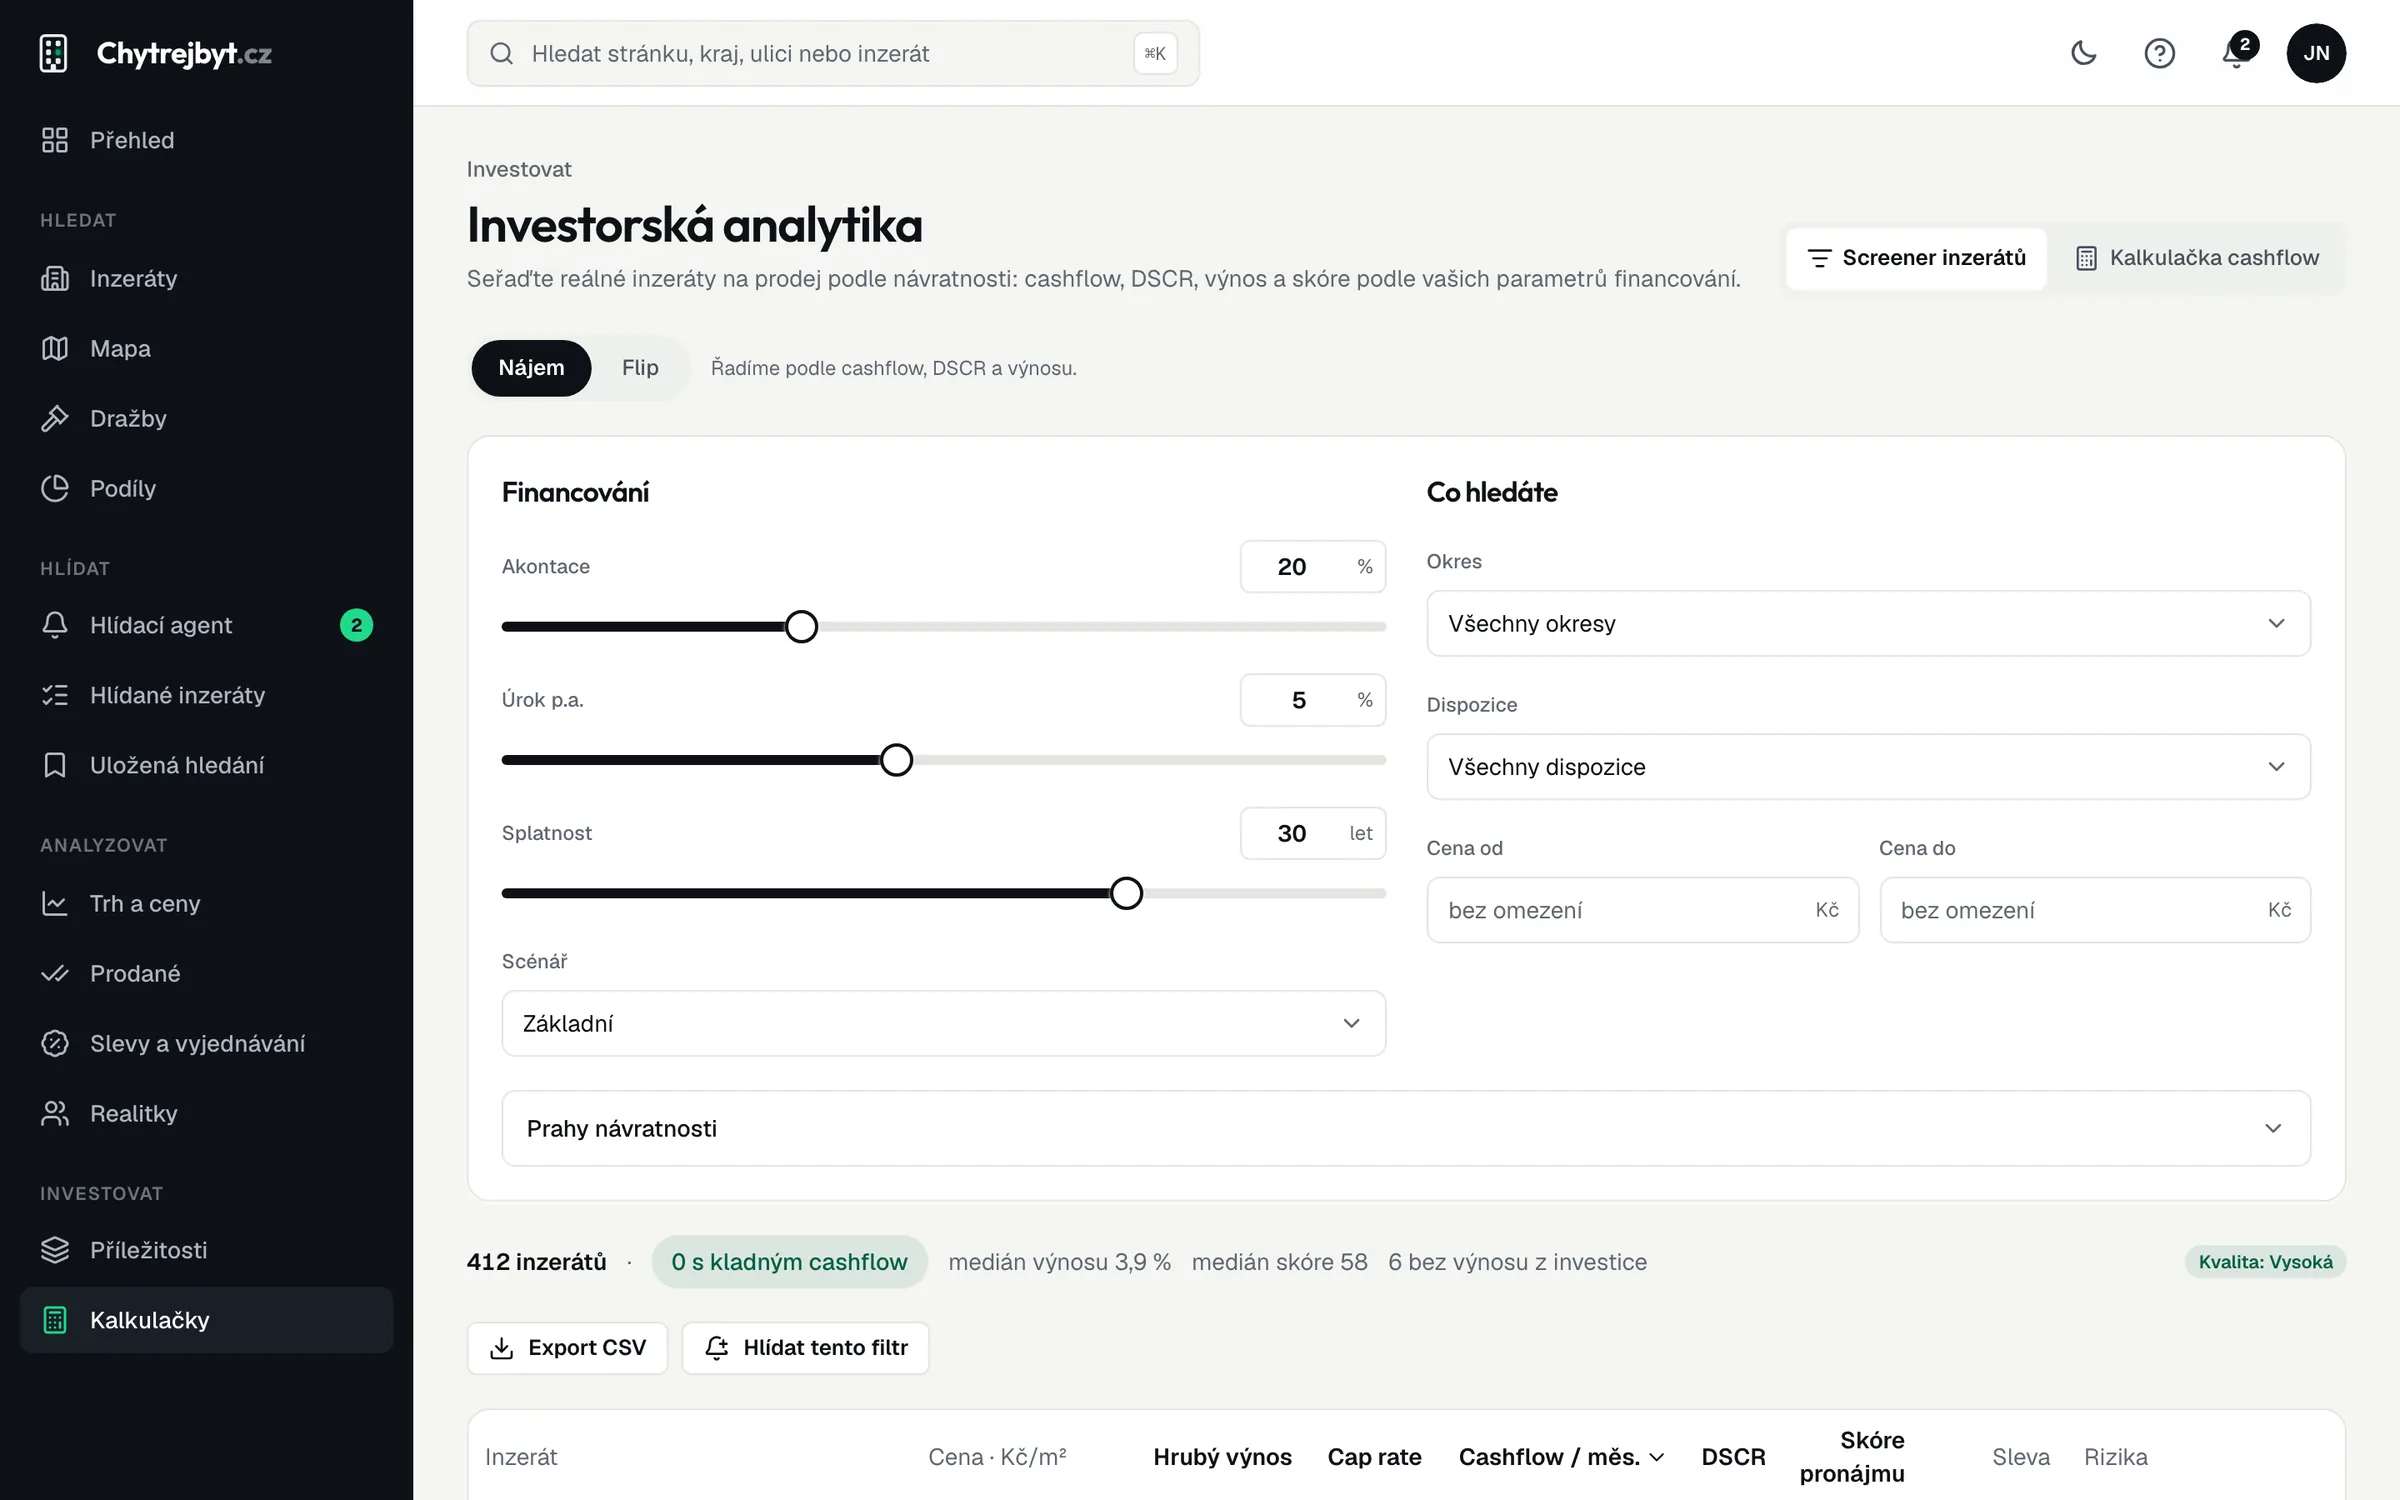Screen dimensions: 2400x1500
Task: Select the Nájem mode toggle
Action: (531, 368)
